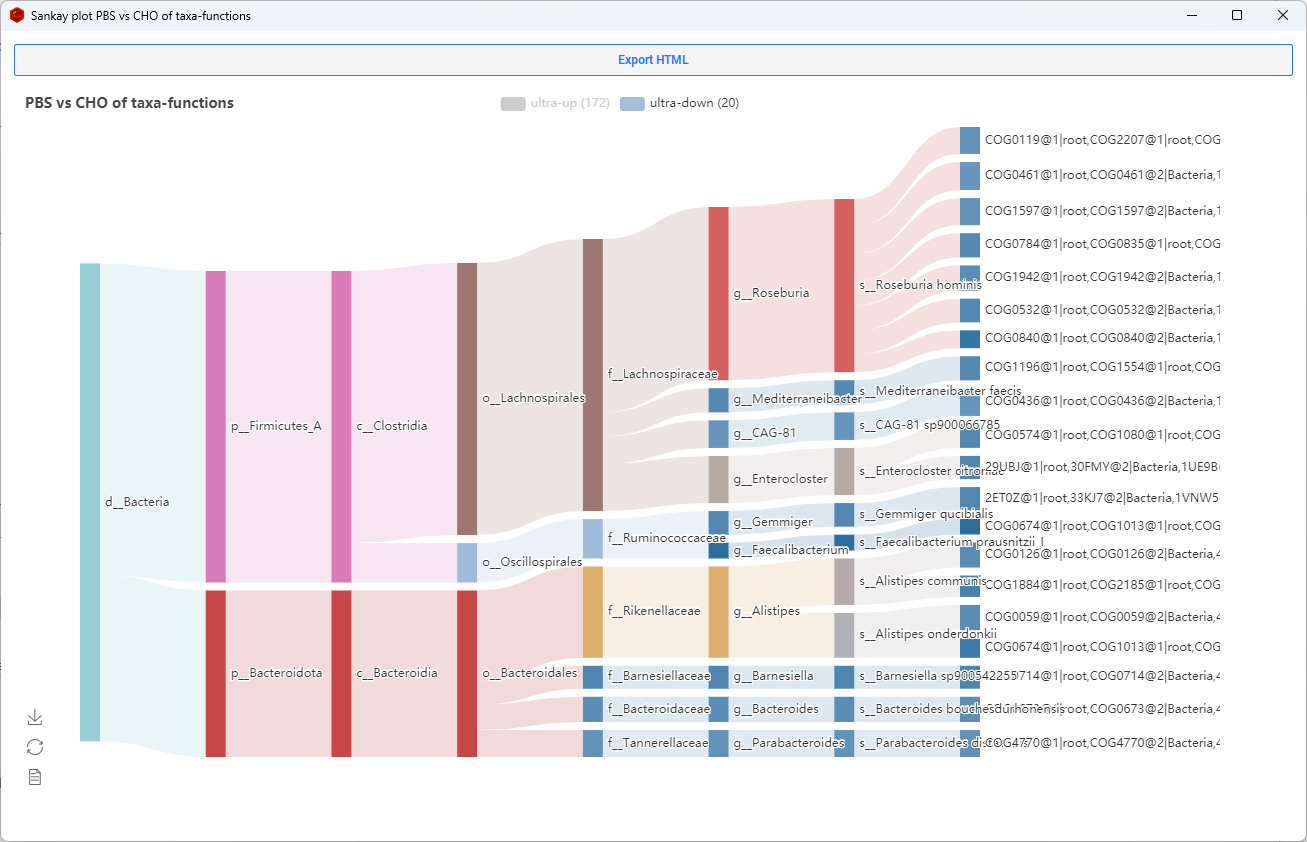Click the o__Lachnospirales node

[x=467, y=398]
